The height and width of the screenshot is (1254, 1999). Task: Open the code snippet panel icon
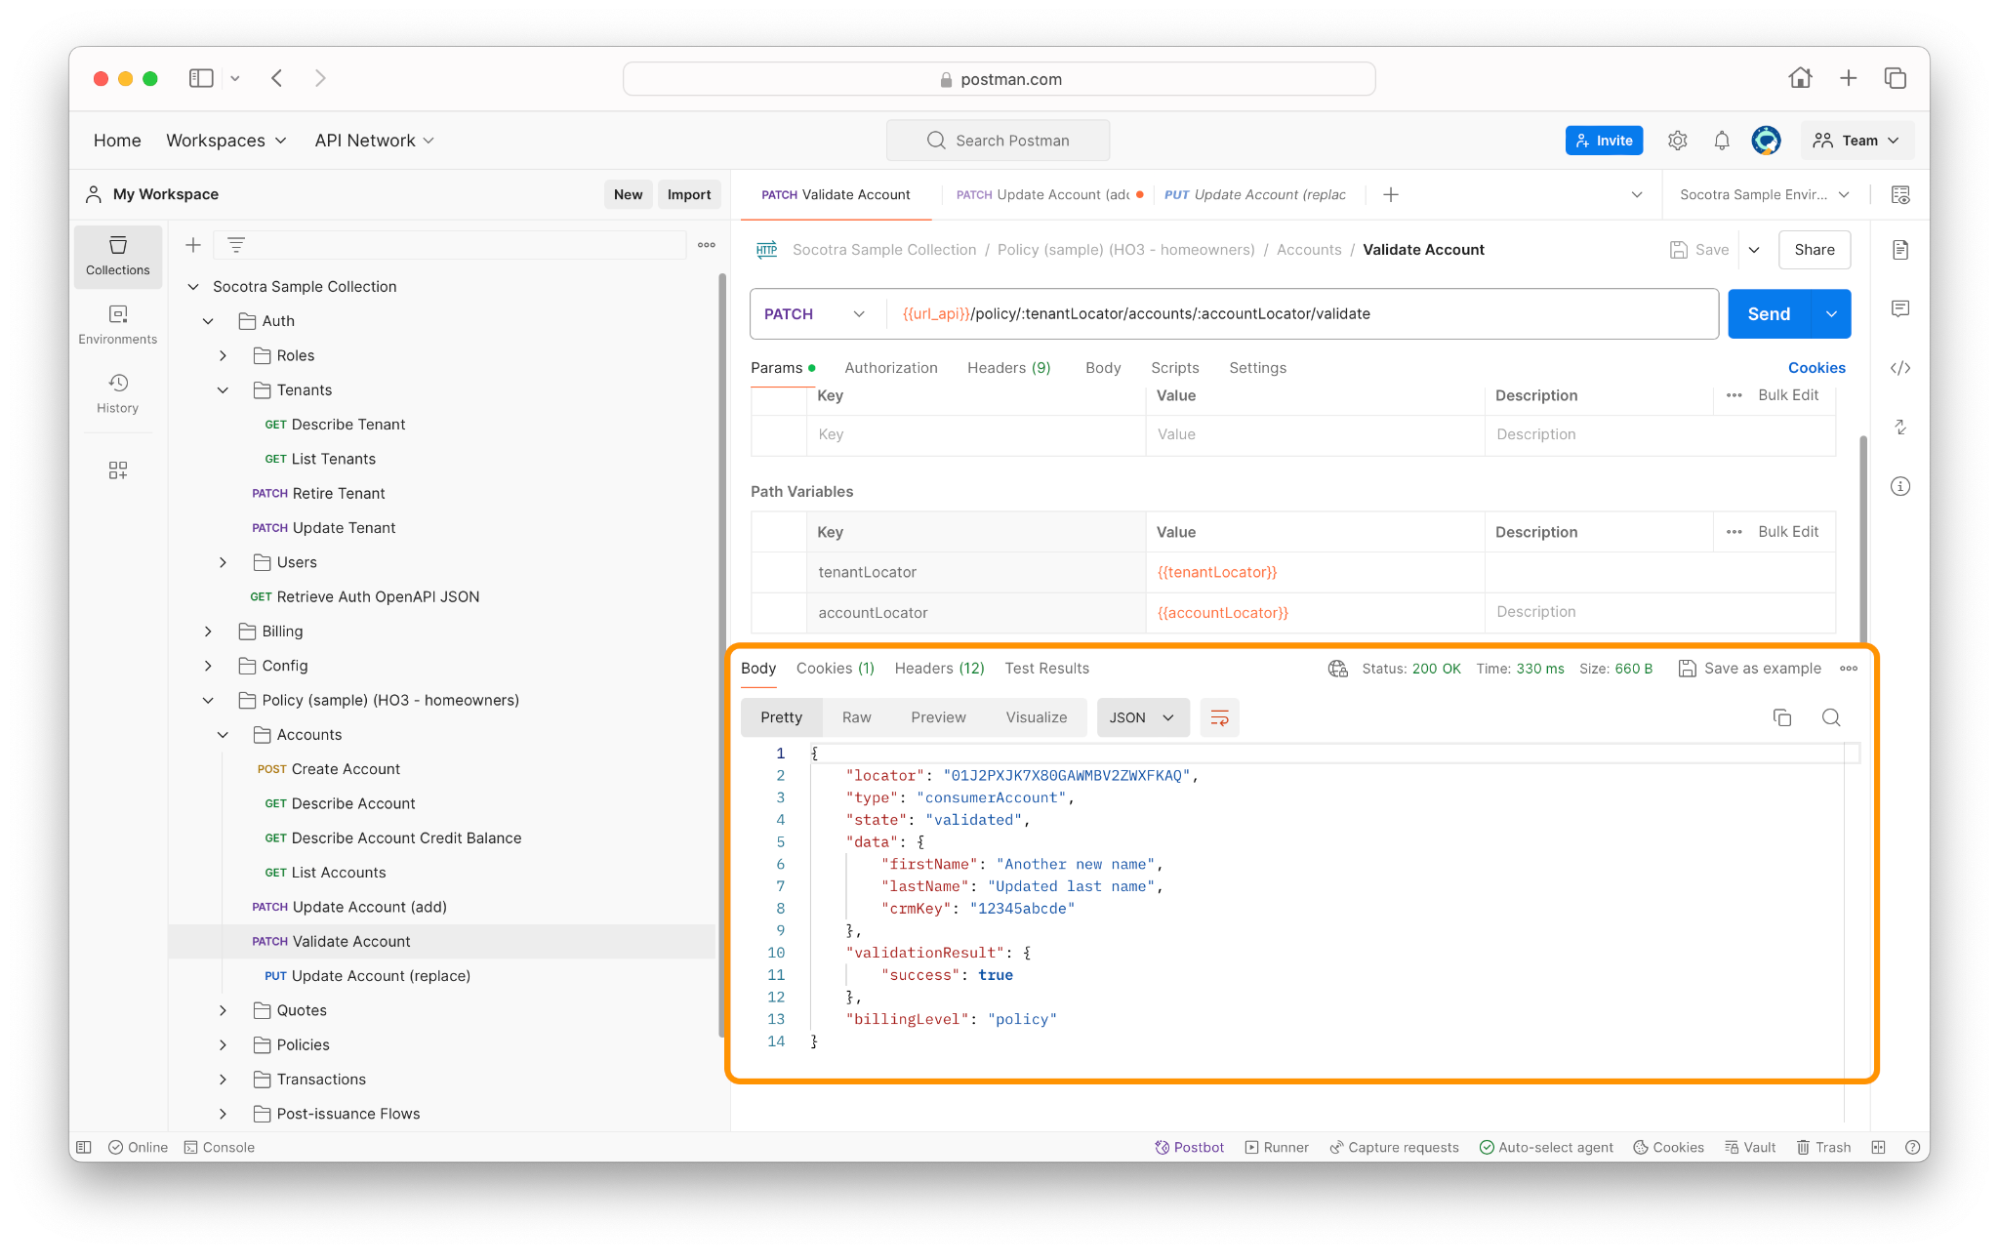coord(1900,368)
